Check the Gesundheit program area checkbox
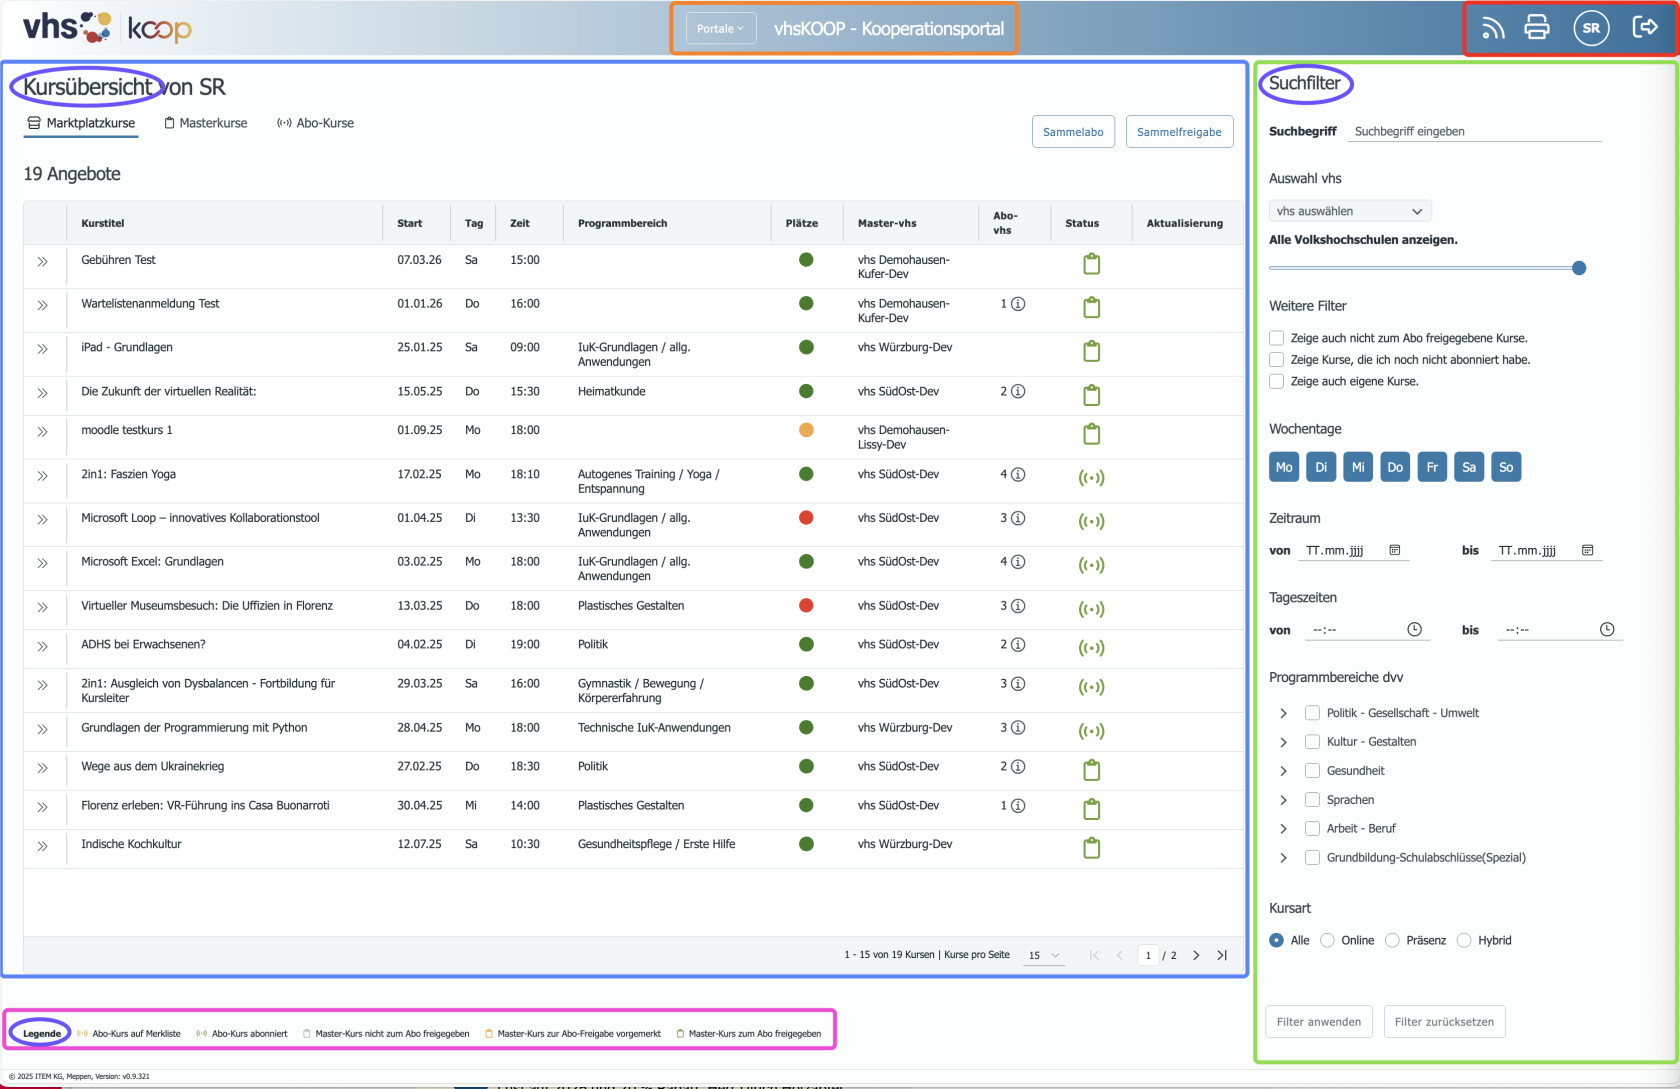 (1312, 771)
